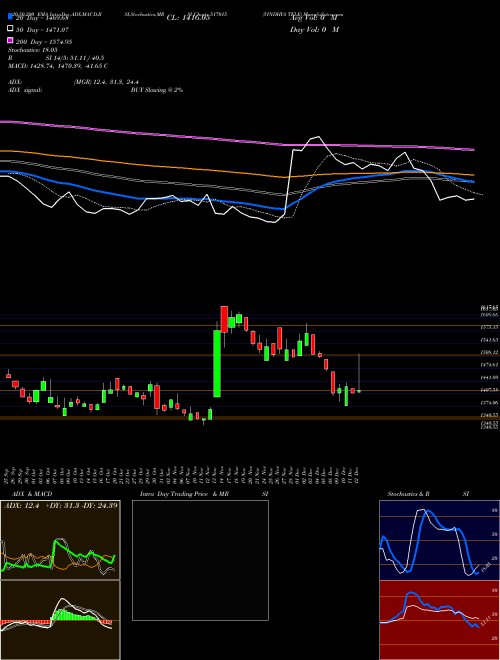The height and width of the screenshot is (660, 500).
Task: Click the "Day Vol: 0 M" text
Action: coord(314,29)
